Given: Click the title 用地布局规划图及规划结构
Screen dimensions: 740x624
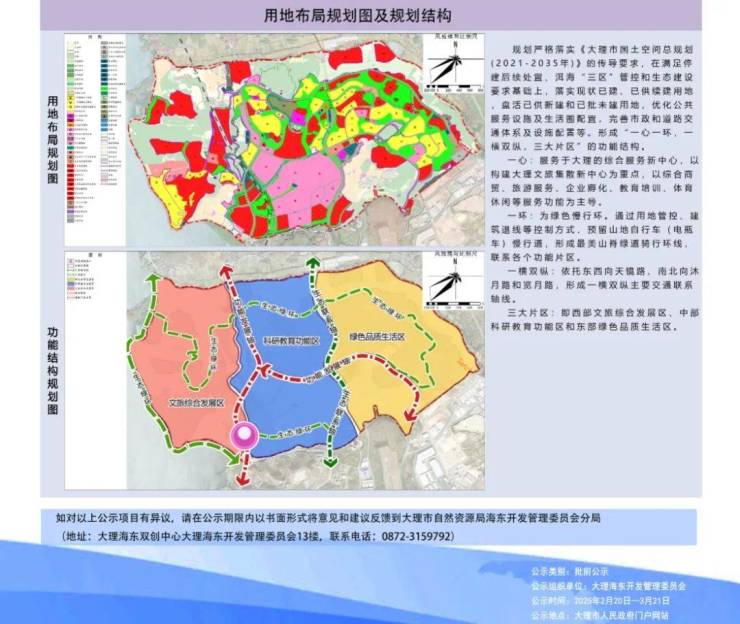Looking at the screenshot, I should pyautogui.click(x=357, y=16).
